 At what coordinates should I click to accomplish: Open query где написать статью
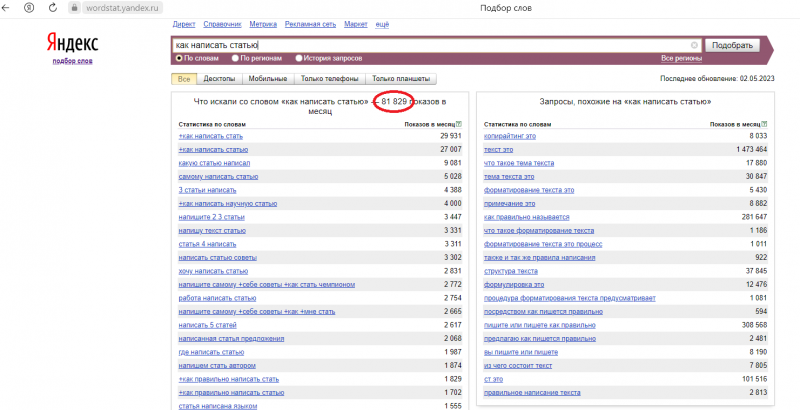click(x=211, y=352)
